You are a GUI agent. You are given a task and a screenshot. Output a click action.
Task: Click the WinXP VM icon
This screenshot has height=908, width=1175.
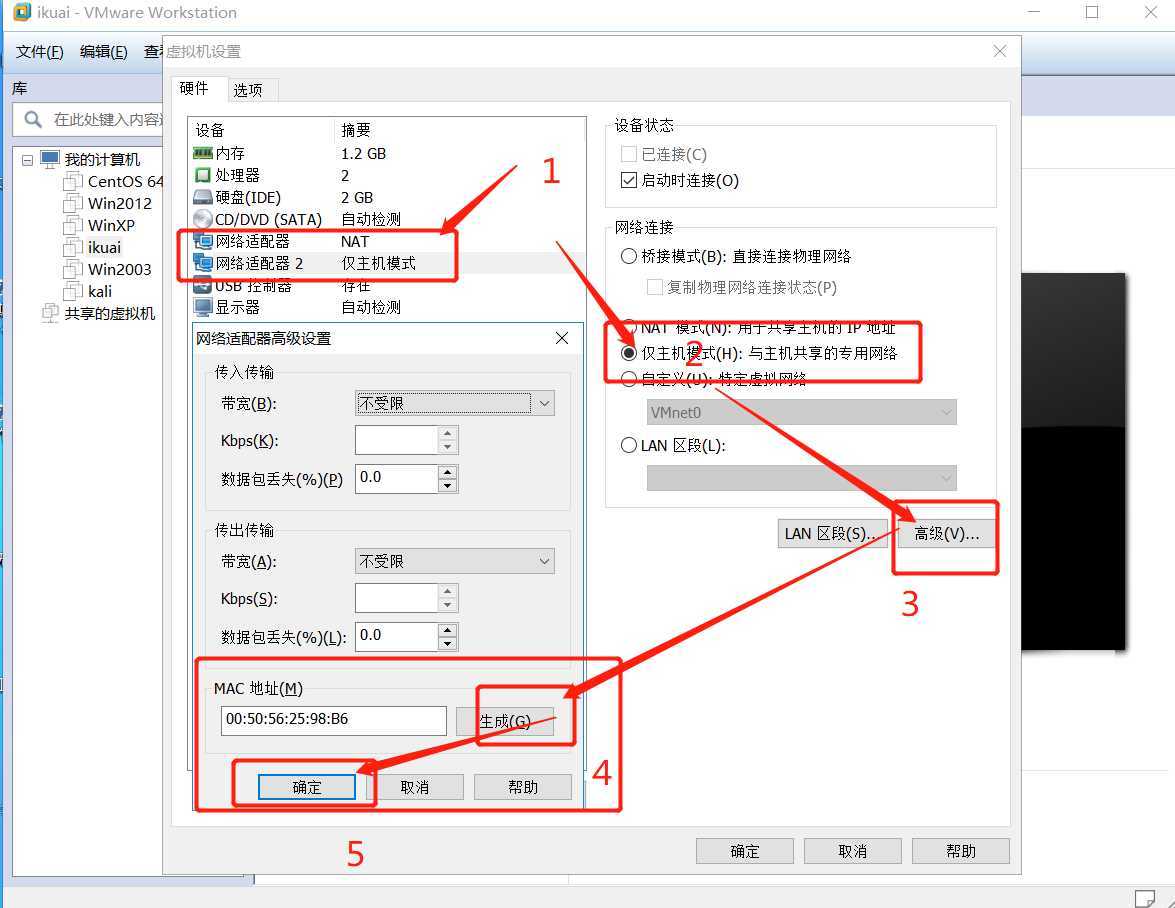pyautogui.click(x=73, y=225)
